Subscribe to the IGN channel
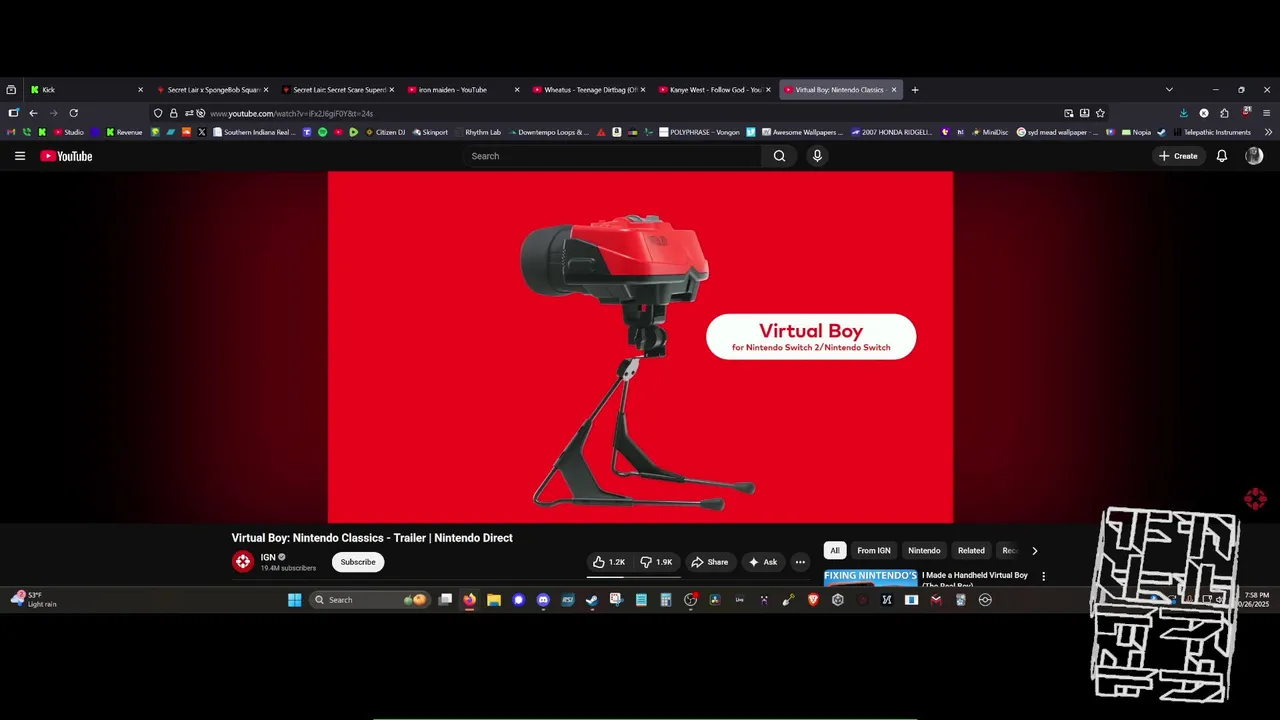 [358, 562]
